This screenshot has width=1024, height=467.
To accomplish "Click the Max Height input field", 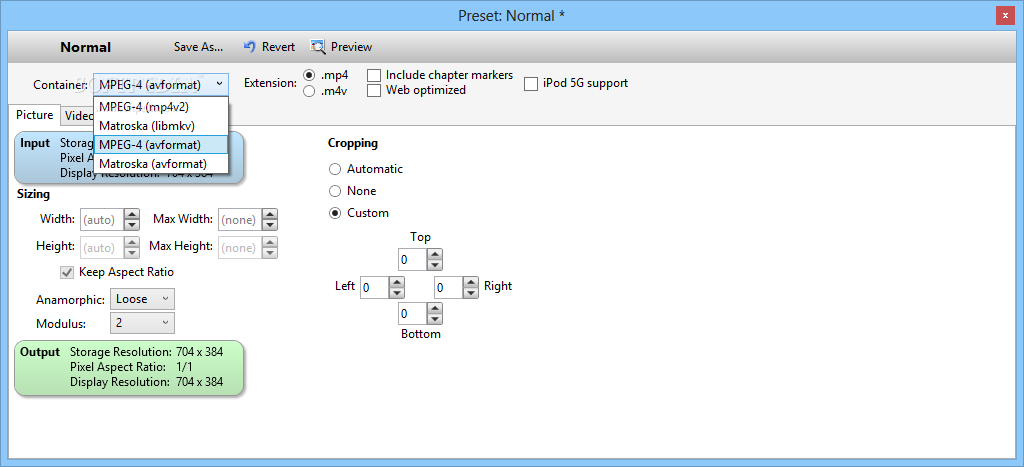I will [x=240, y=248].
